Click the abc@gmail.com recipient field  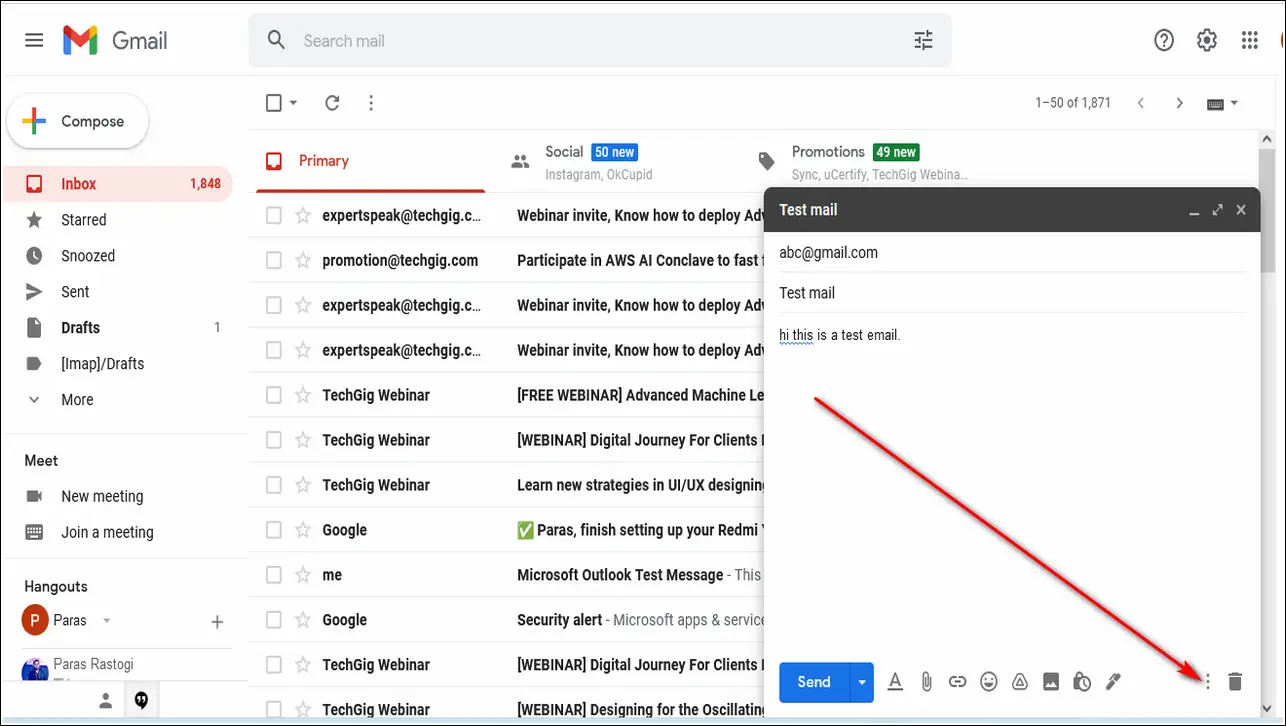point(1011,253)
